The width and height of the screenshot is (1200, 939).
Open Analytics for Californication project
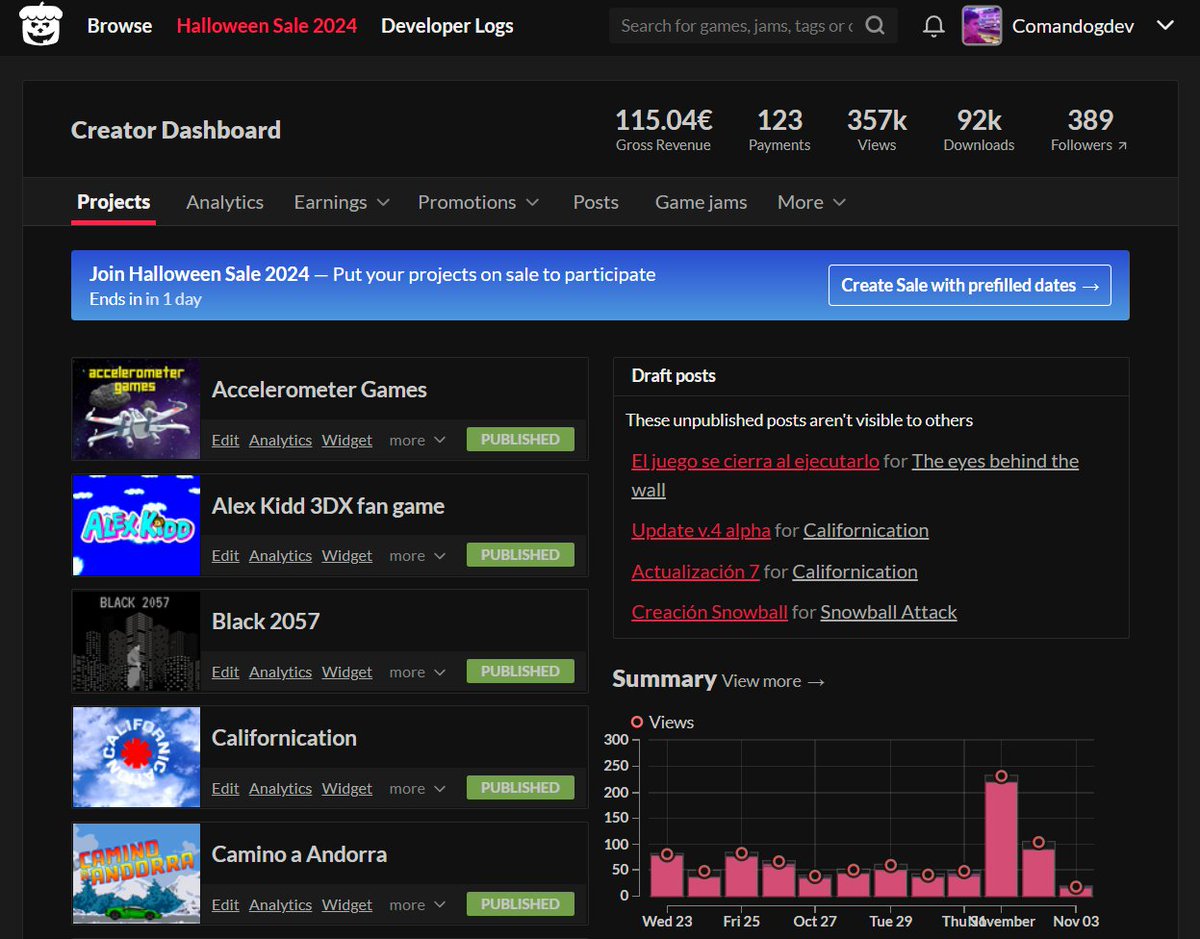click(x=280, y=788)
